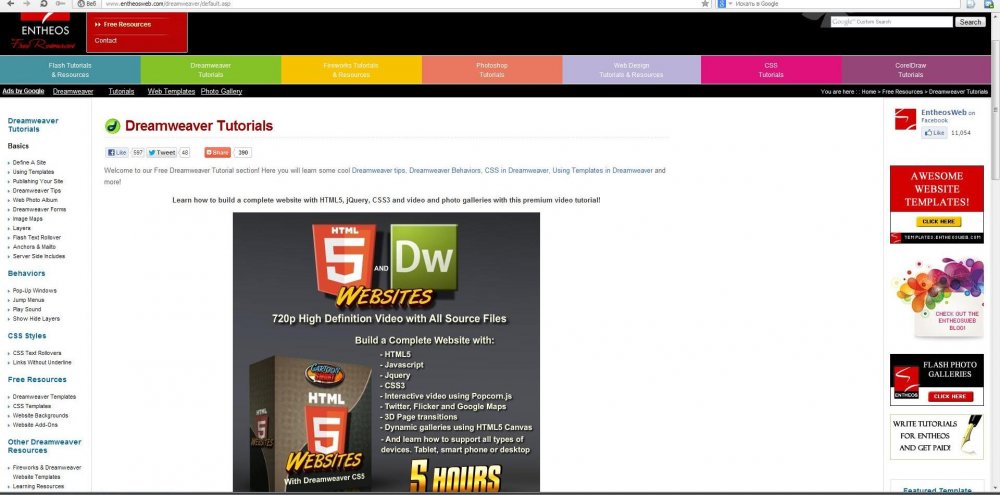
Task: Open Fireworks Tutorials & Resources tab
Action: click(x=351, y=70)
